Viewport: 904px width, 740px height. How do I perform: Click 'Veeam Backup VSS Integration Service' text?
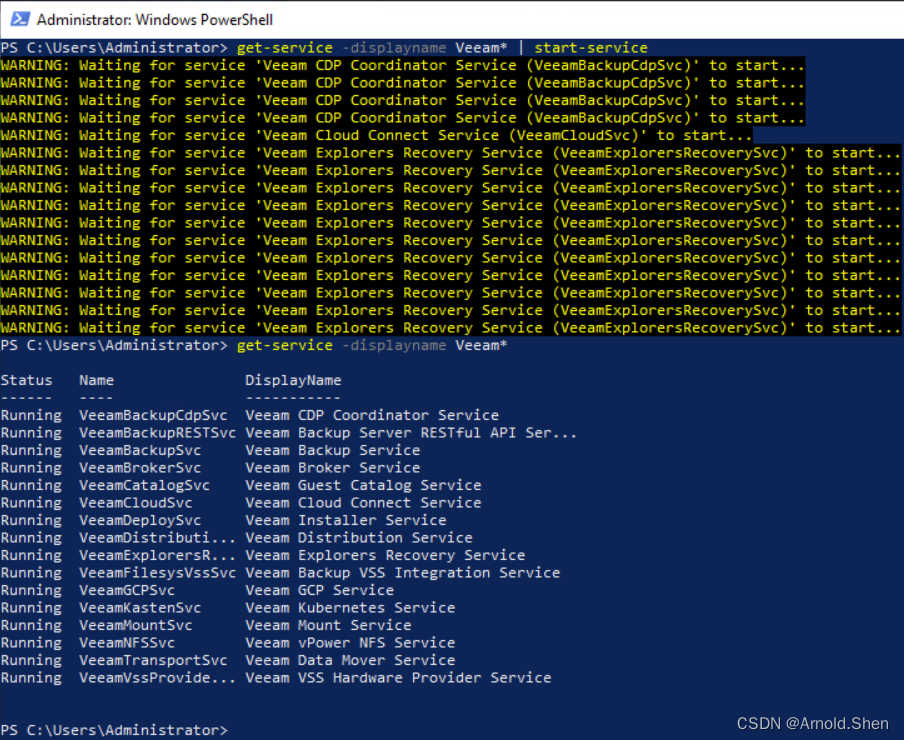pyautogui.click(x=402, y=573)
